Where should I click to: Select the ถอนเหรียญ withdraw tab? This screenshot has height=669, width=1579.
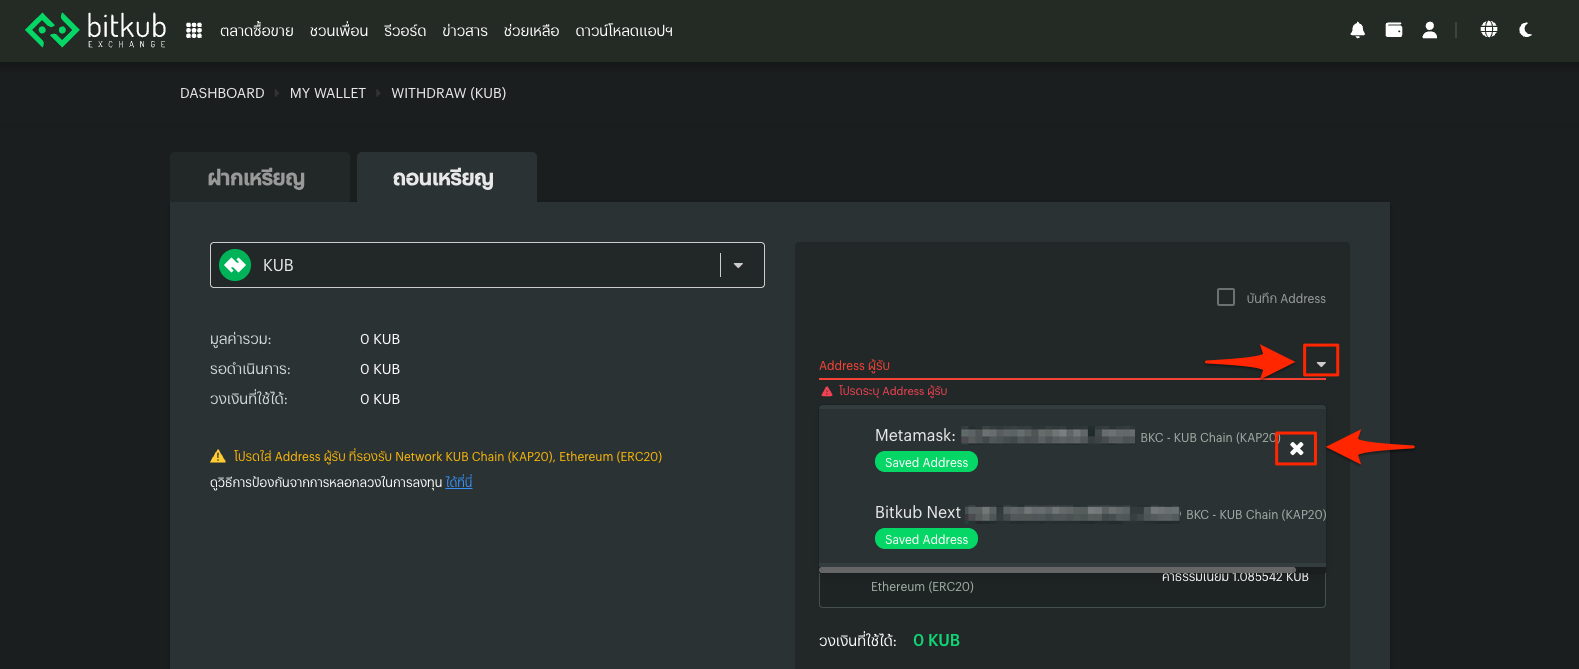coord(447,178)
